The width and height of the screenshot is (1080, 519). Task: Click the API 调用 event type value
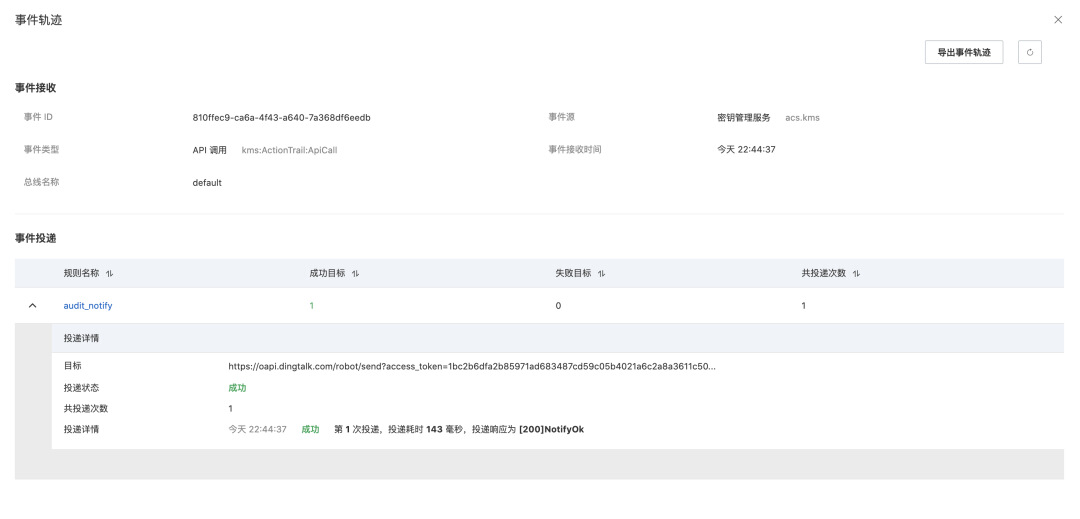coord(209,150)
